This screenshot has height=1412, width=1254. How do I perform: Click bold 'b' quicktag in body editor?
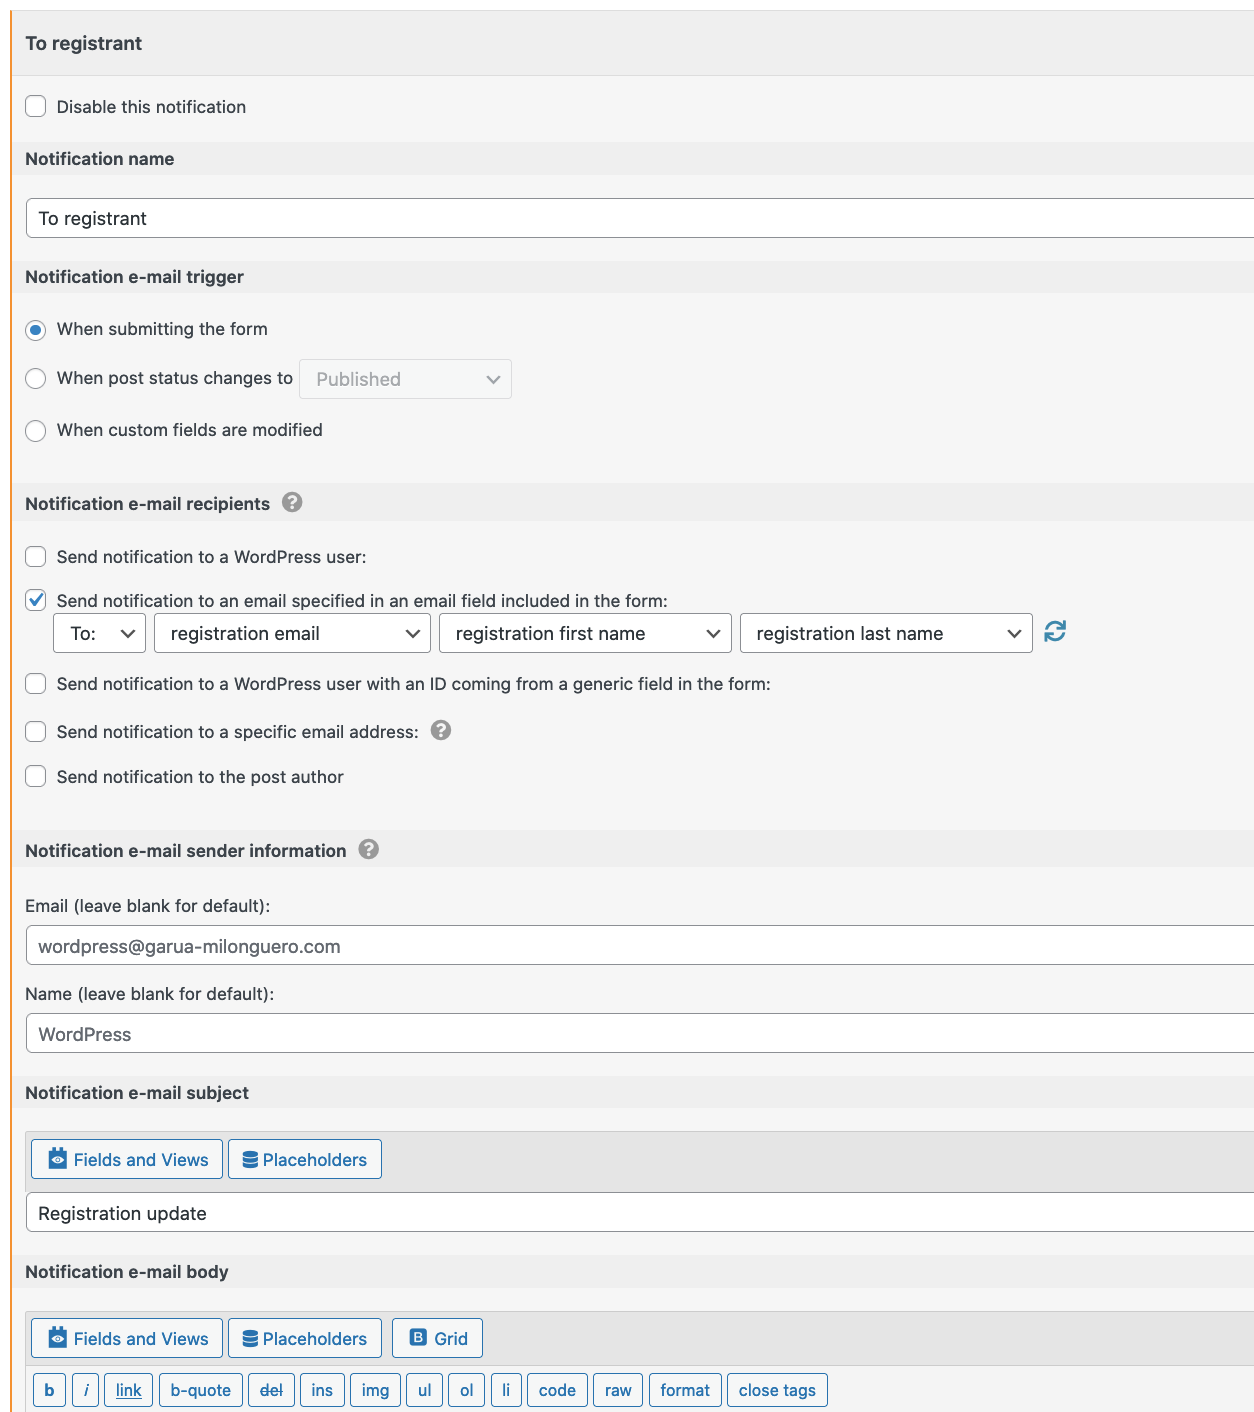point(50,1390)
